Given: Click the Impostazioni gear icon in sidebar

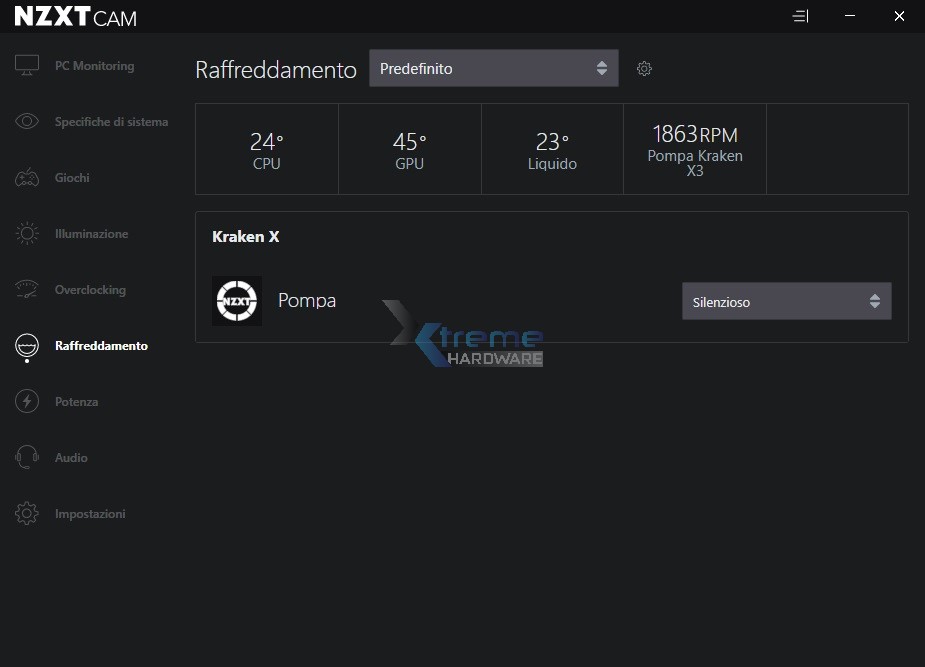Looking at the screenshot, I should pos(27,514).
